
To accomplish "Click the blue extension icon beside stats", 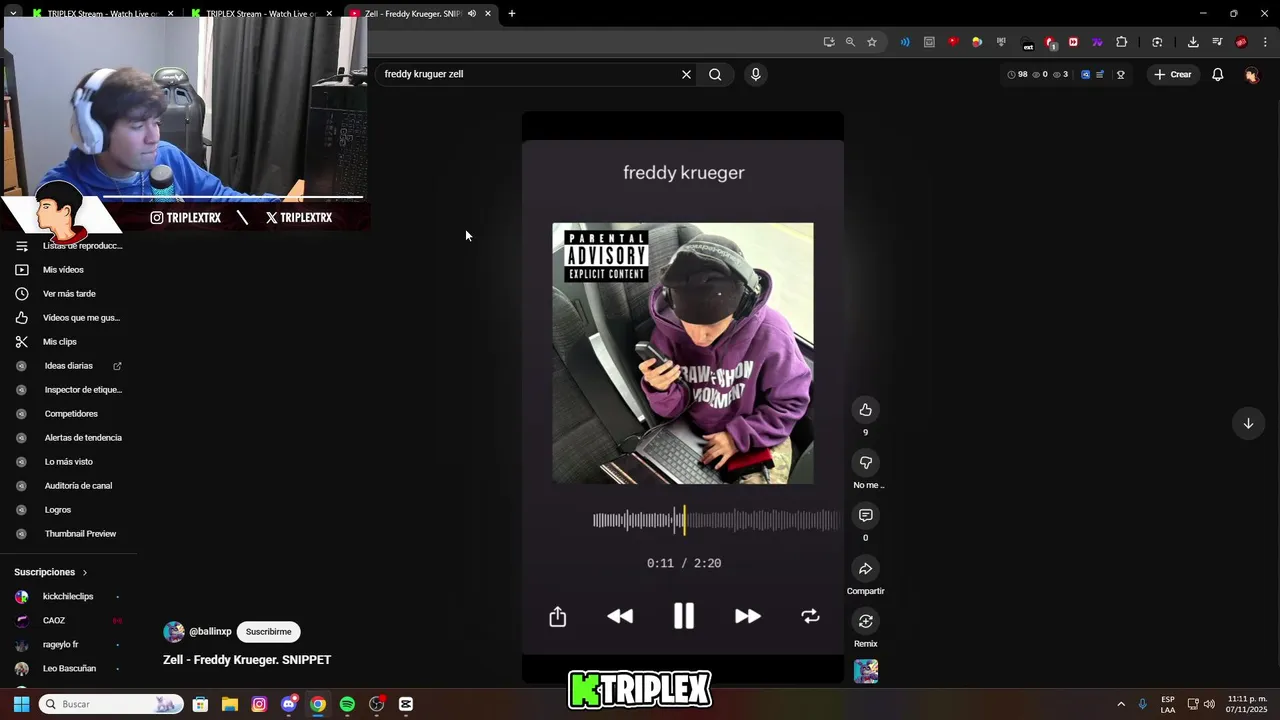I will click(1085, 74).
